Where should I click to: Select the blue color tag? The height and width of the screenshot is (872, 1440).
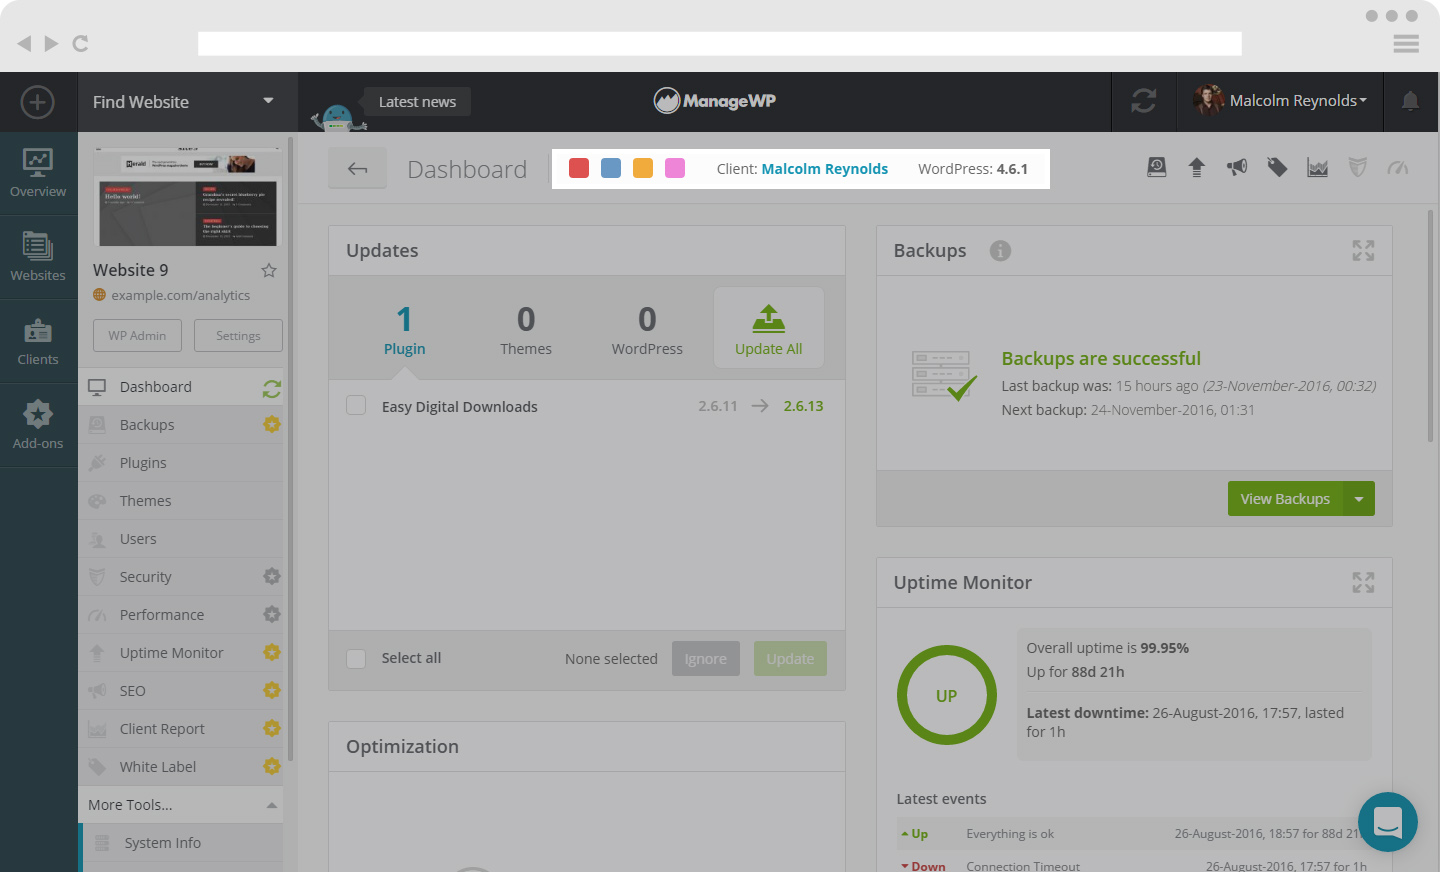click(x=611, y=168)
